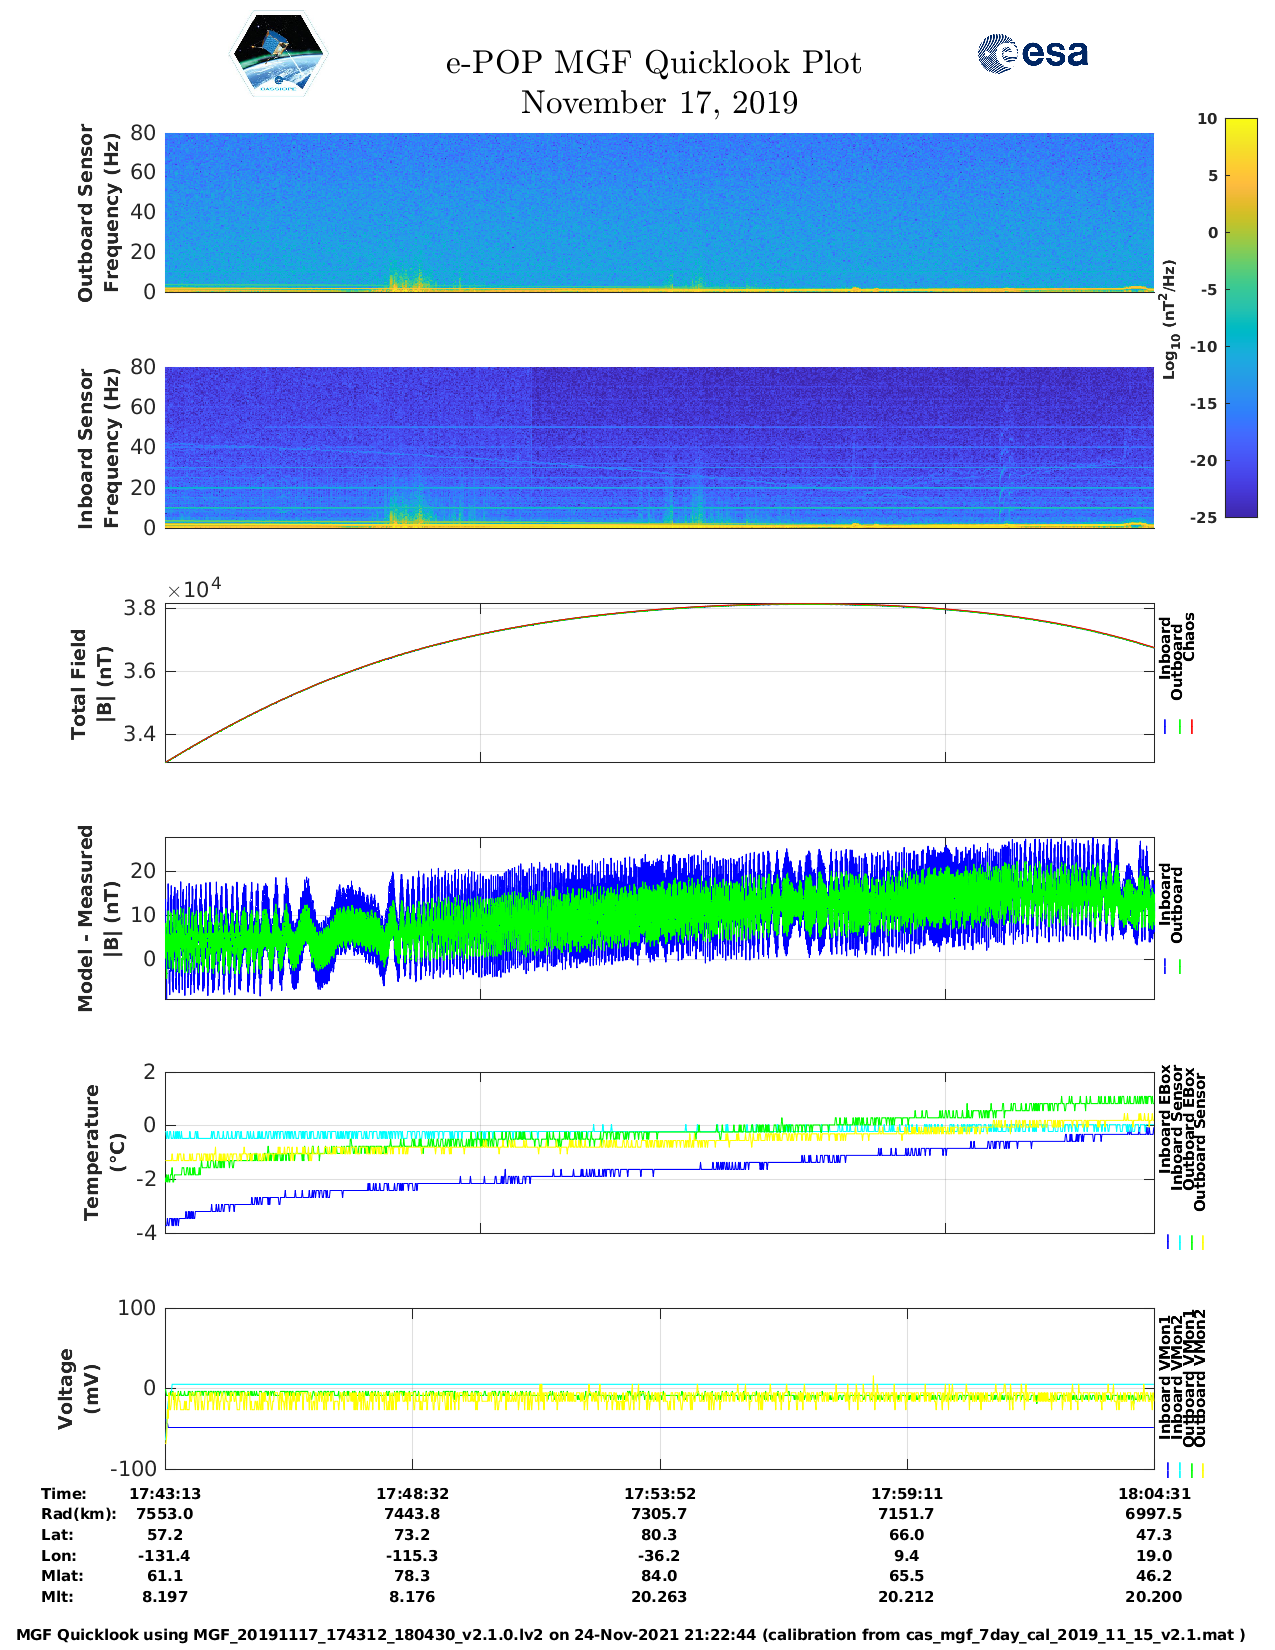Click the ESA logo
The height and width of the screenshot is (1650, 1275).
pyautogui.click(x=1032, y=53)
